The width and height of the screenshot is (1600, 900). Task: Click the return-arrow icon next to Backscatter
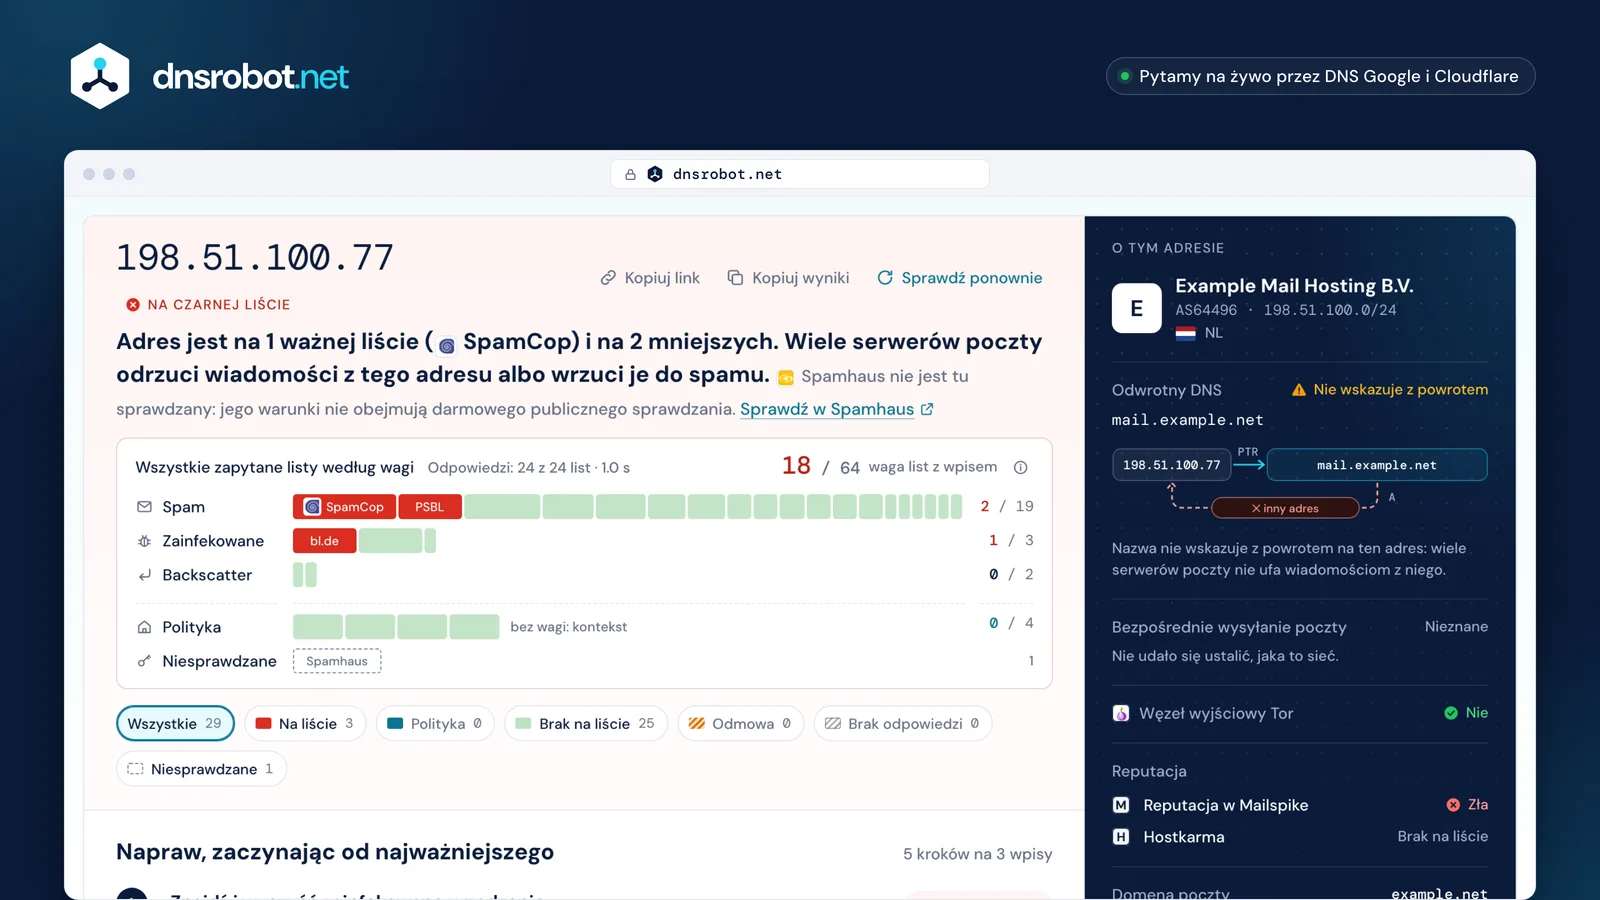(x=145, y=575)
